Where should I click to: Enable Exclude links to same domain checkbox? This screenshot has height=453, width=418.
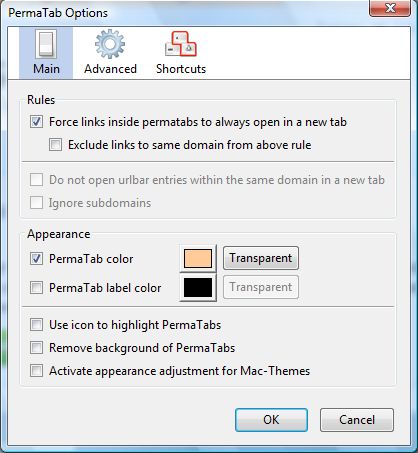point(55,145)
